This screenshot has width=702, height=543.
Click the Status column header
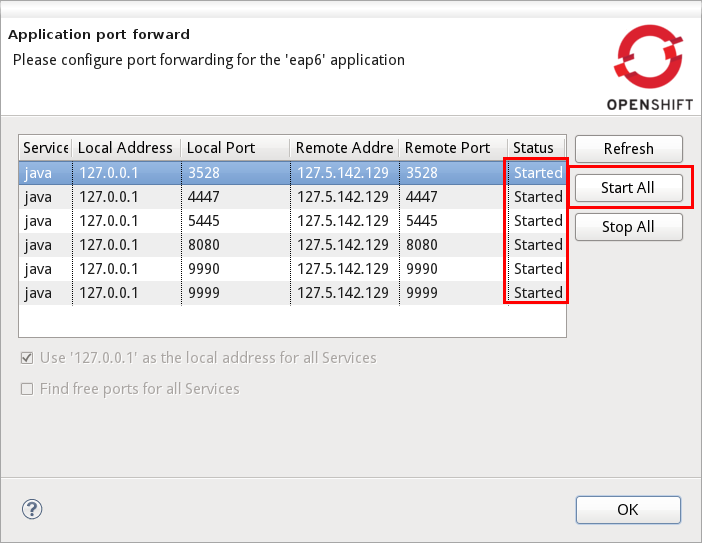pyautogui.click(x=533, y=148)
